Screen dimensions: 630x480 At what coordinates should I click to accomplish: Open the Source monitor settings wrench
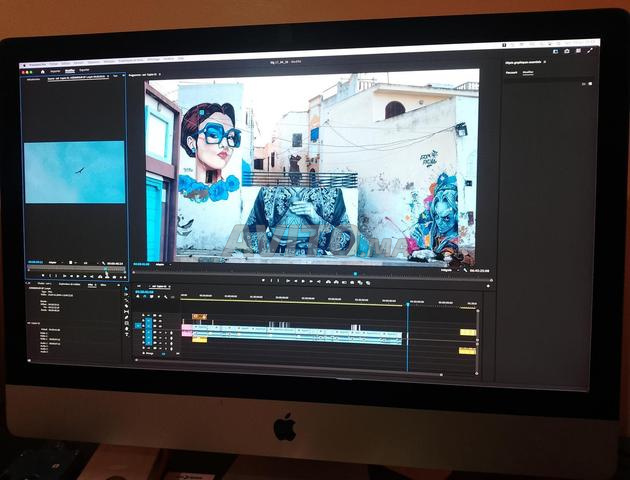click(x=103, y=263)
